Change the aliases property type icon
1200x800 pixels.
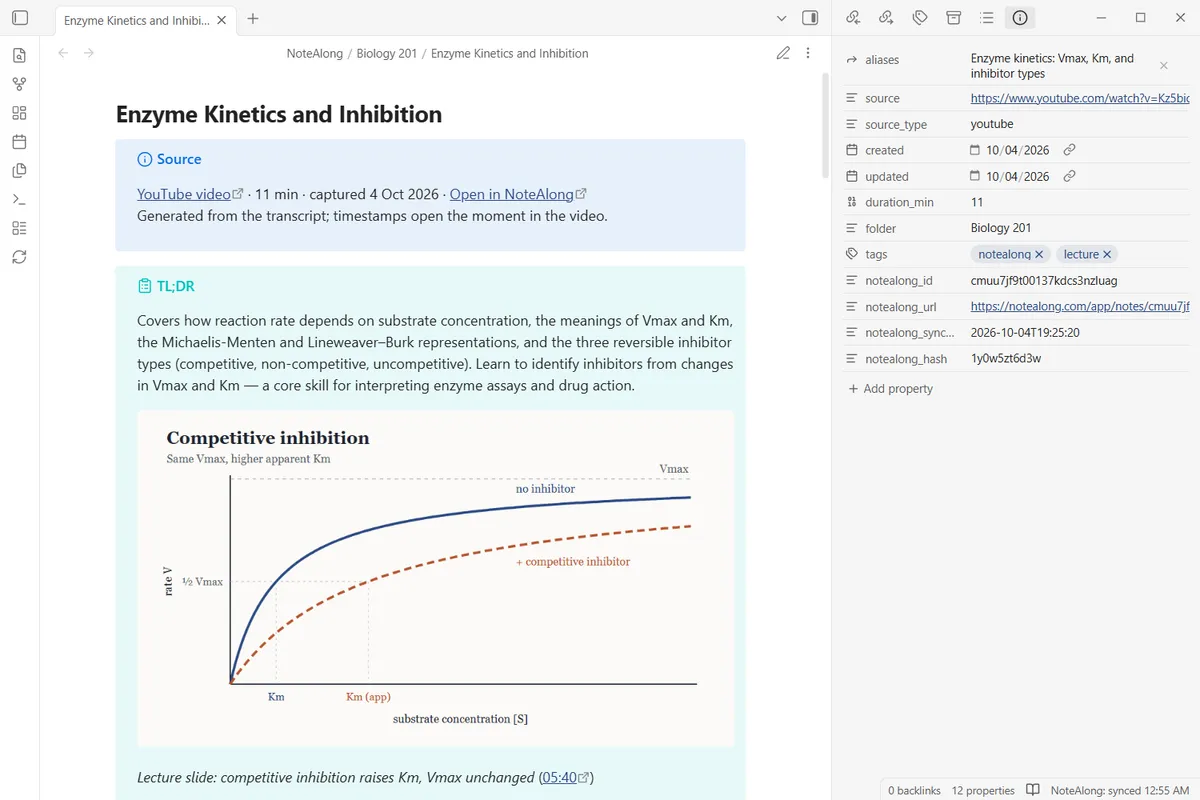pos(852,60)
